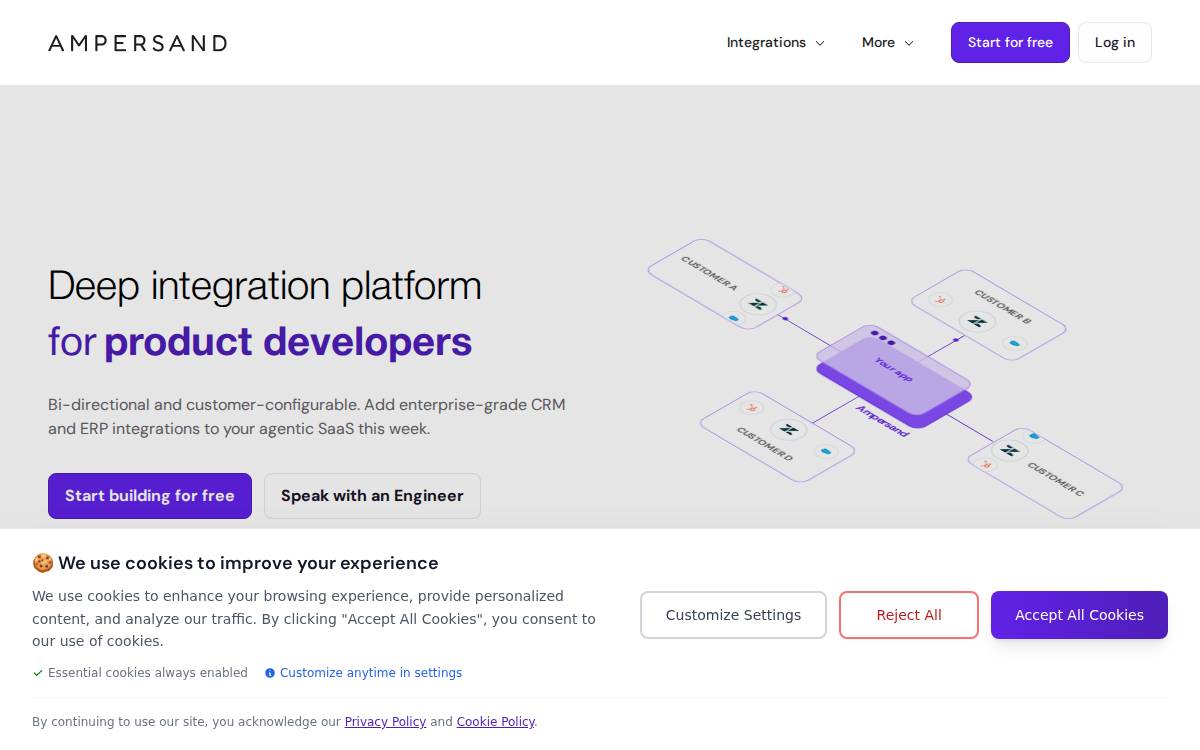
Task: Click the 'product developers' heading text
Action: [x=288, y=342]
